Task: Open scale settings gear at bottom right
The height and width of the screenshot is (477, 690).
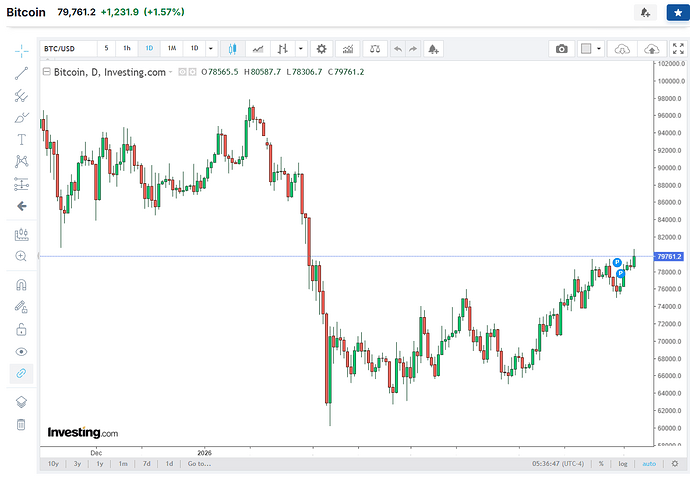Action: [675, 463]
